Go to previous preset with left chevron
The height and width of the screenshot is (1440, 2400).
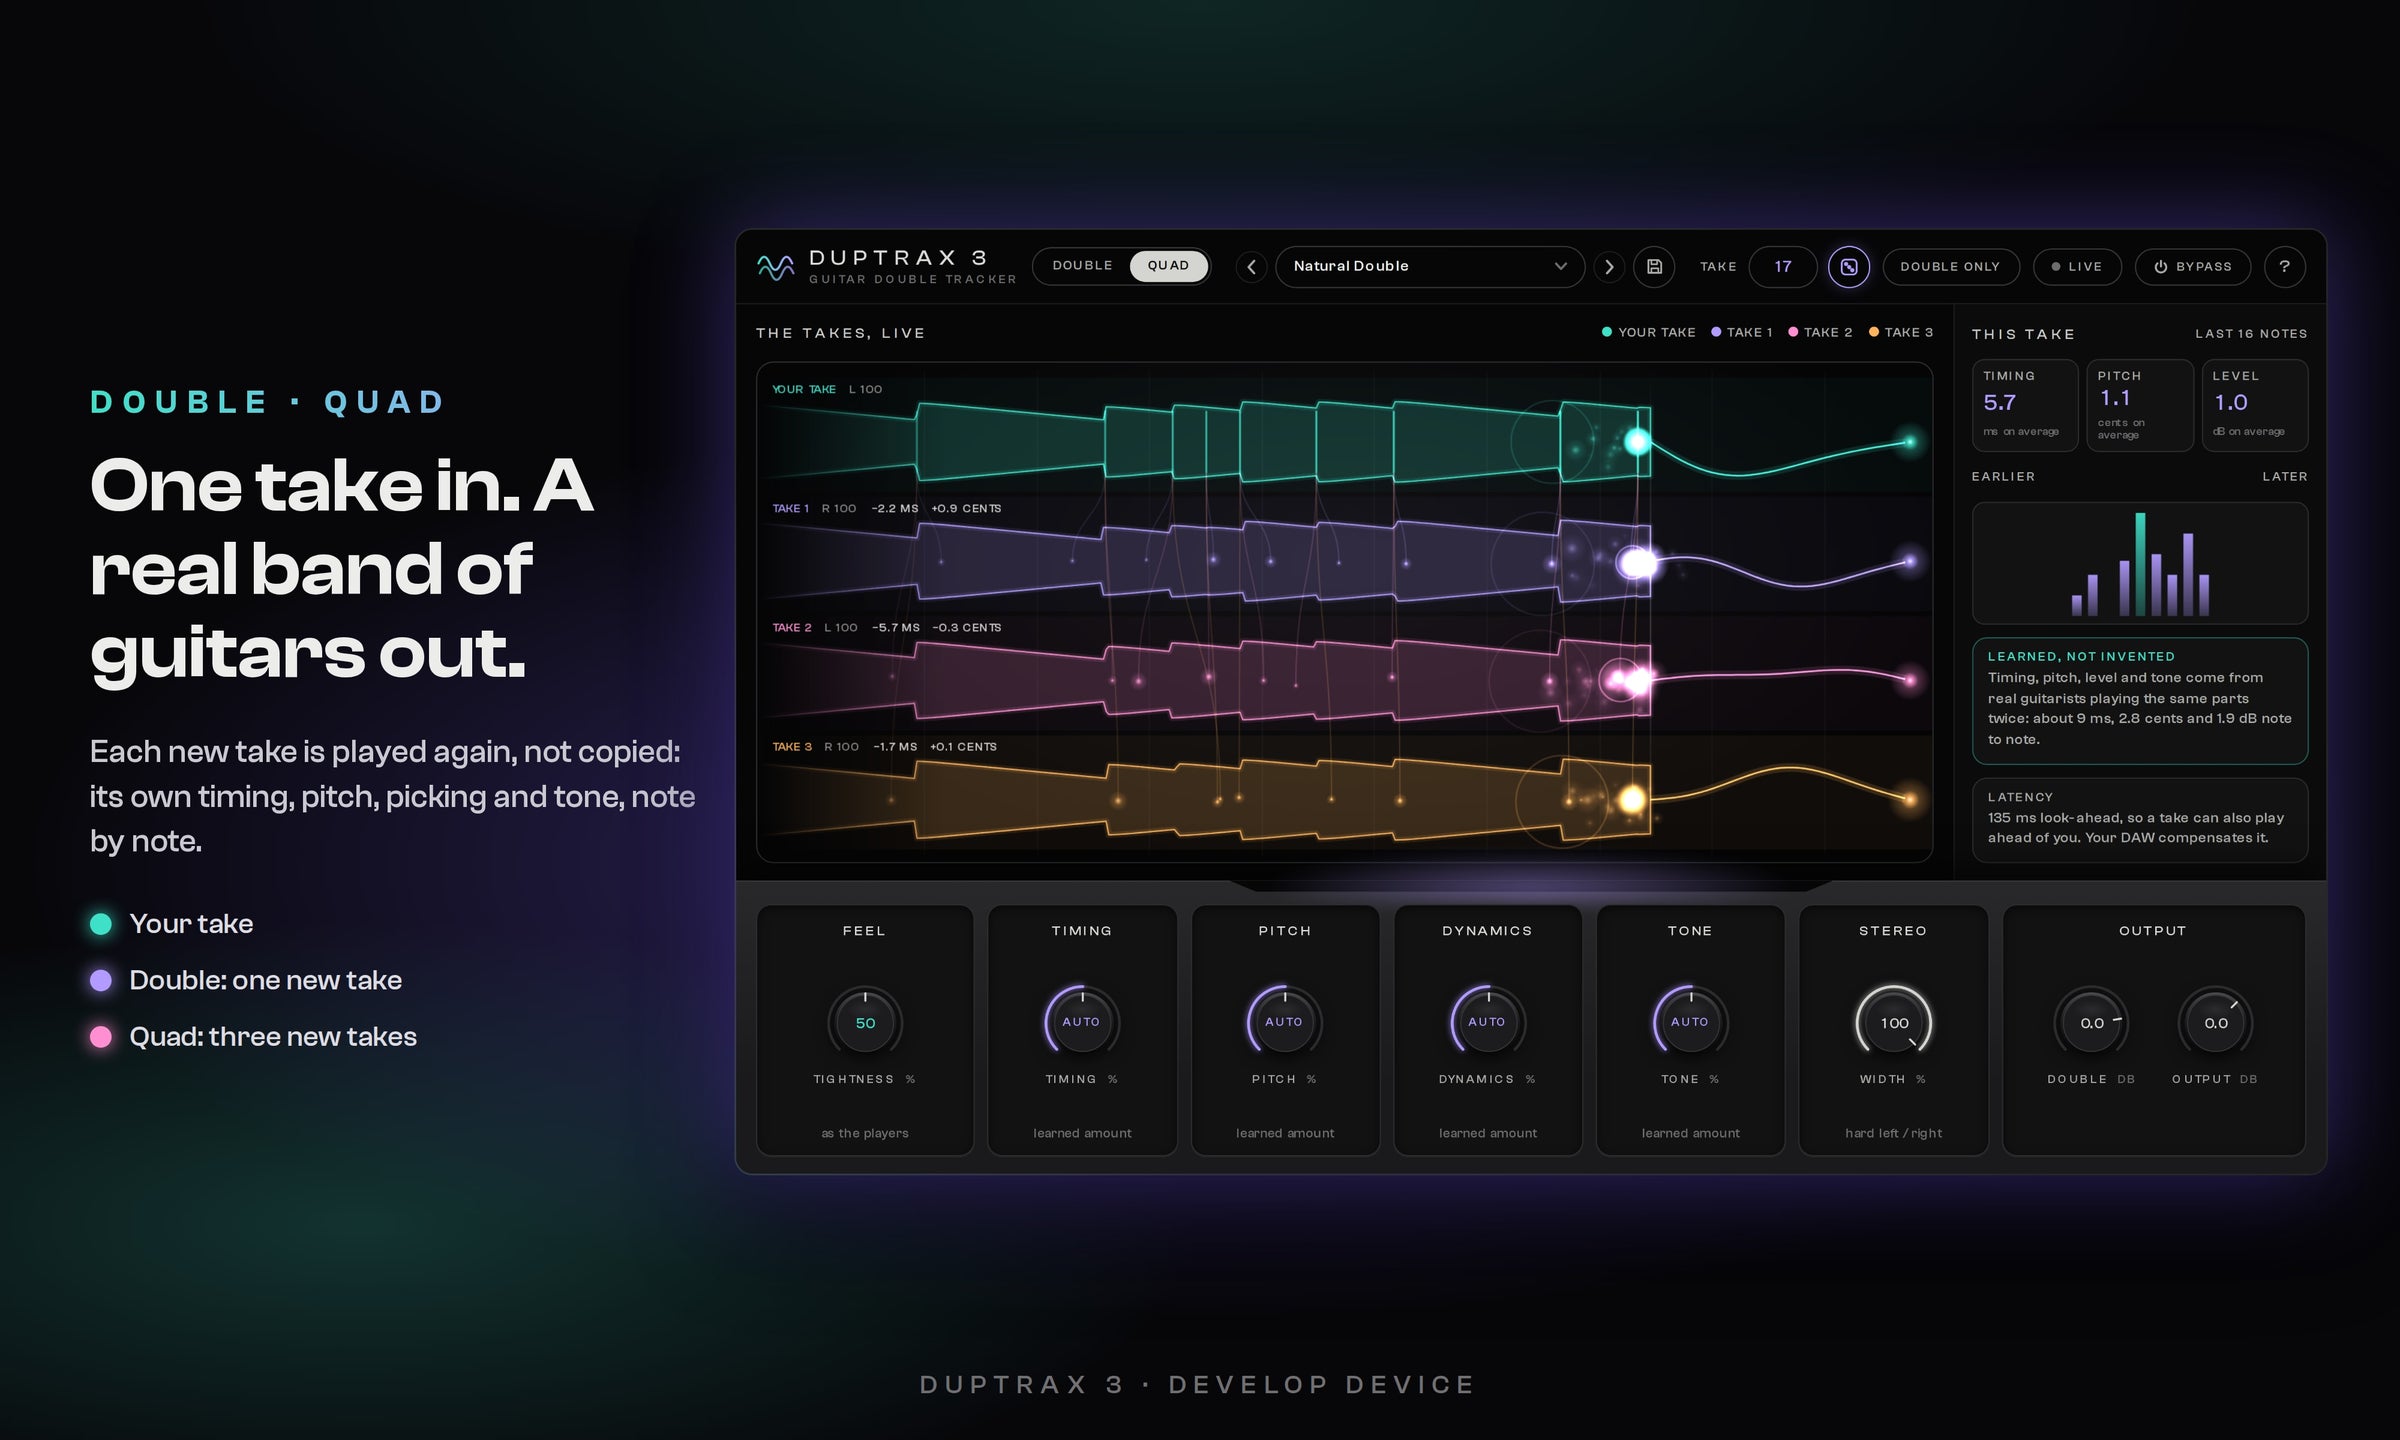(x=1251, y=267)
